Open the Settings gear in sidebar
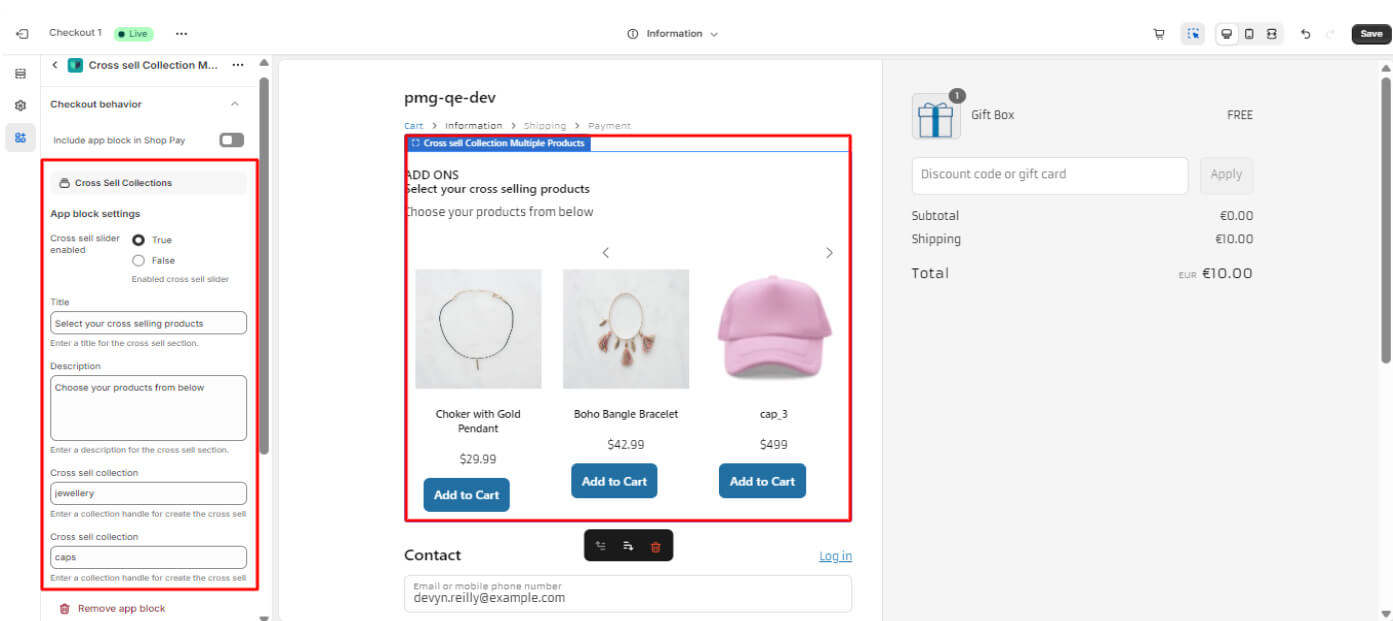The width and height of the screenshot is (1393, 621). click(x=20, y=105)
